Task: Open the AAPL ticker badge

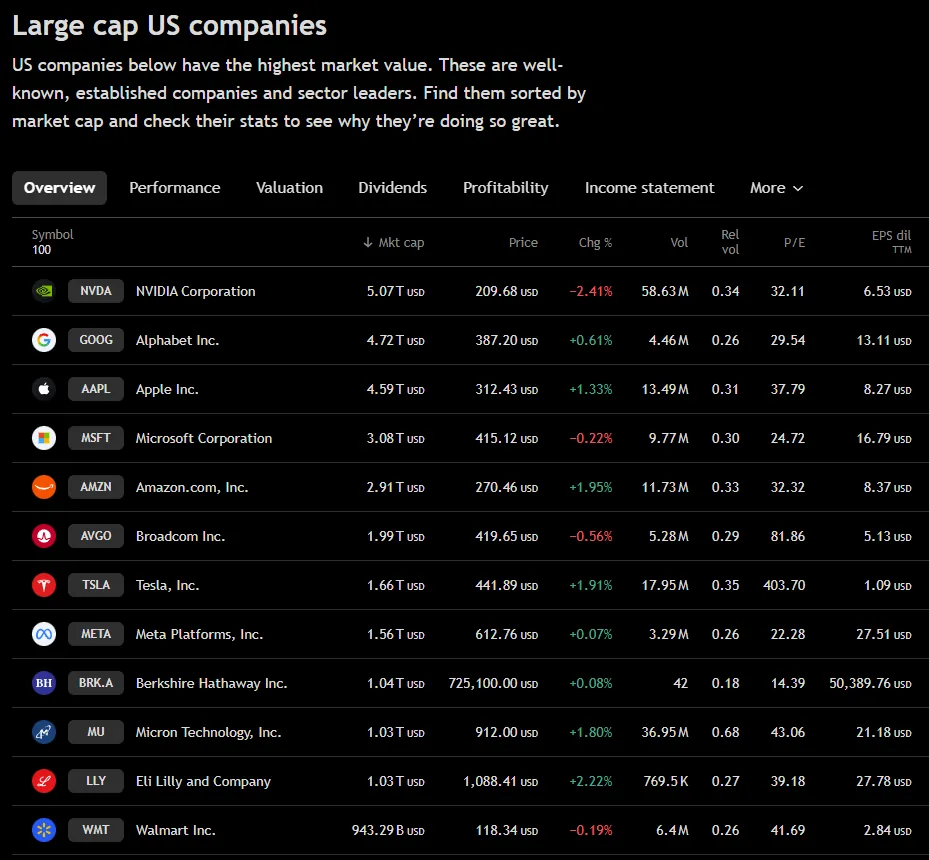Action: coord(96,389)
